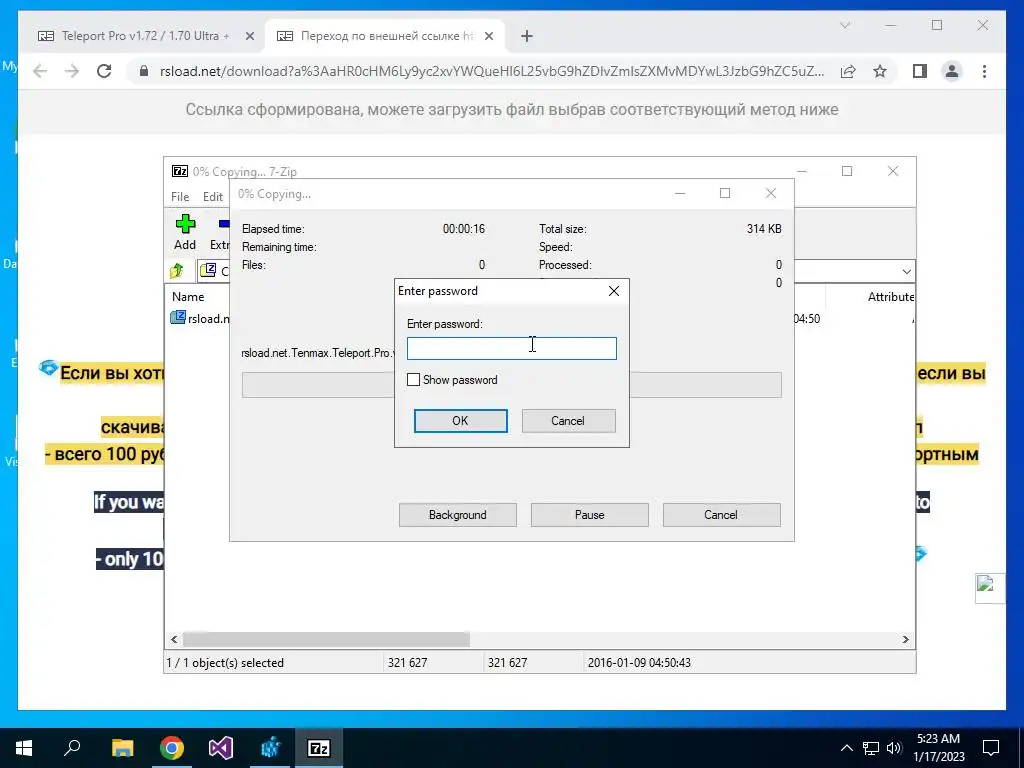Maximize the Copying progress window
Image resolution: width=1024 pixels, height=768 pixels.
(725, 193)
